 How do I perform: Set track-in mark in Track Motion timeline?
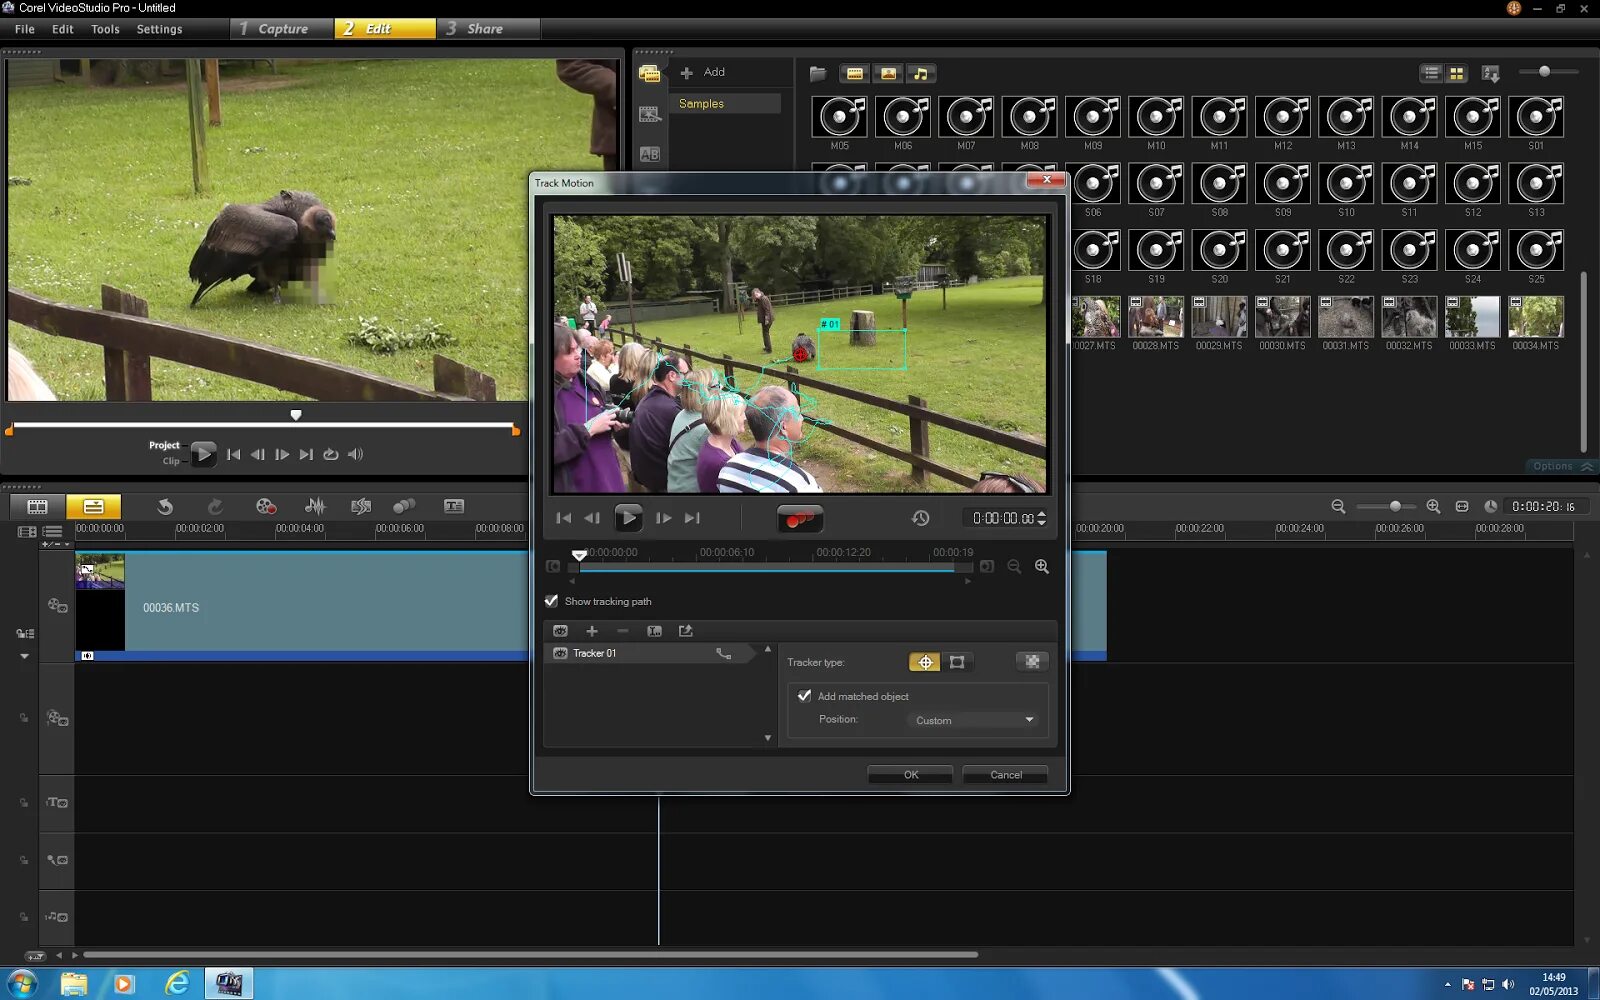click(553, 567)
